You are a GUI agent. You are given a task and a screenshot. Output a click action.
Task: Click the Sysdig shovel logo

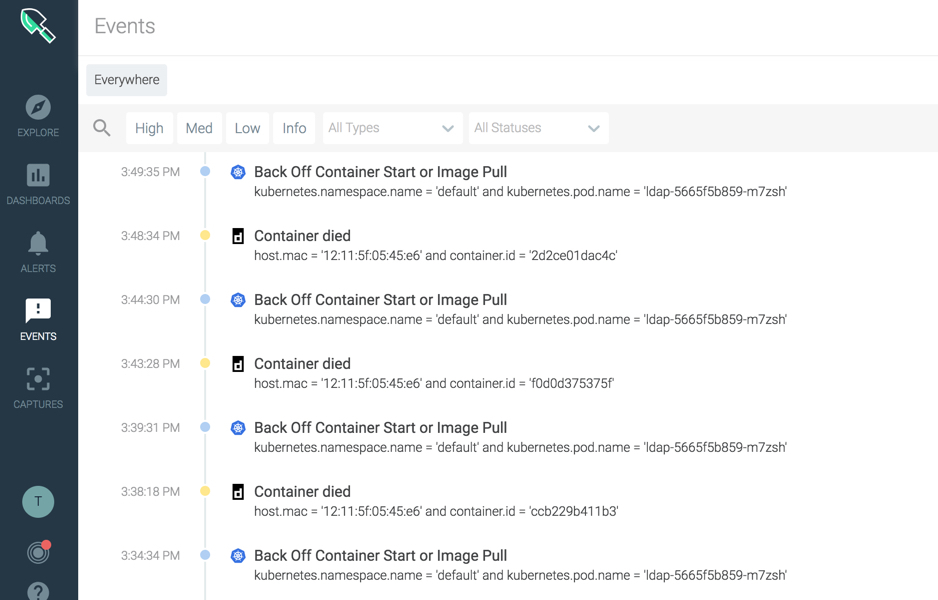coord(38,25)
